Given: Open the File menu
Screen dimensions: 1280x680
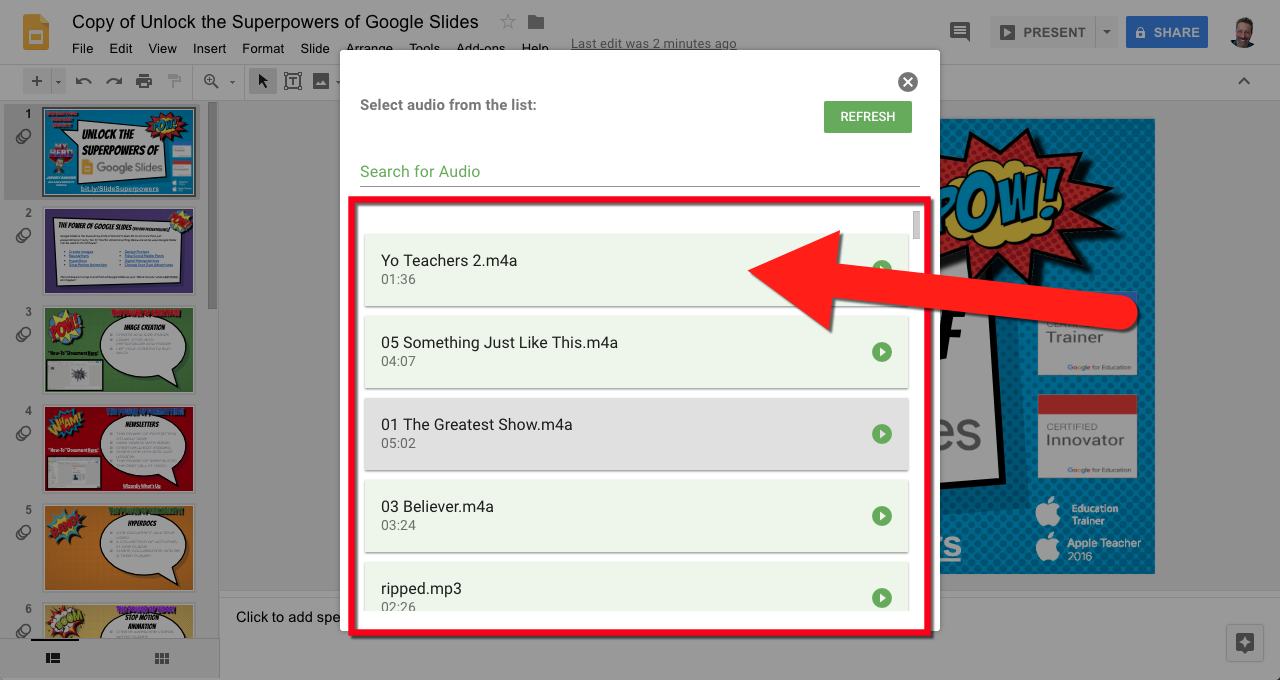Looking at the screenshot, I should pos(83,48).
